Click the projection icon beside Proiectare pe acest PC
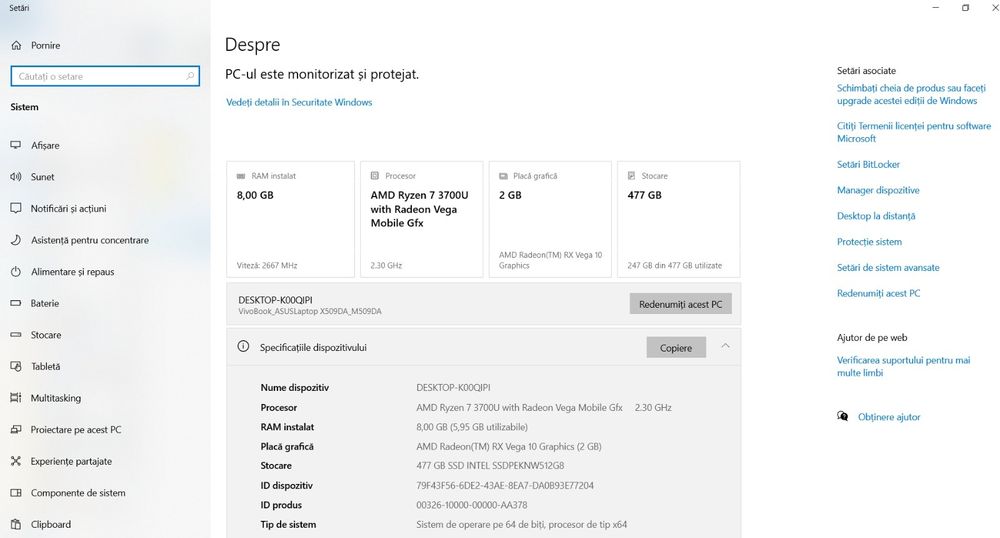This screenshot has width=1000, height=538. [16, 430]
